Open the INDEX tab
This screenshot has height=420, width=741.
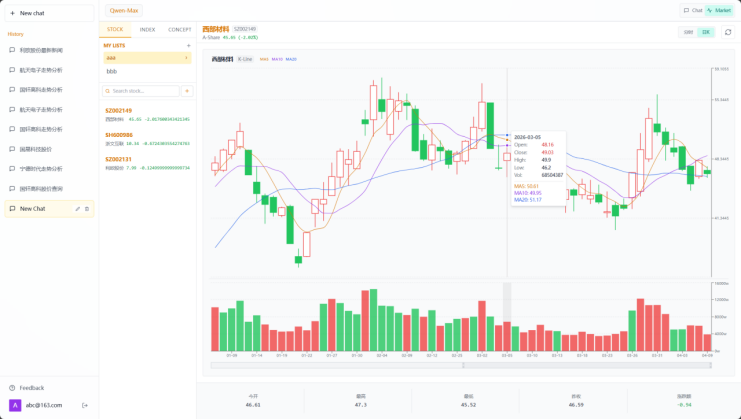(147, 29)
